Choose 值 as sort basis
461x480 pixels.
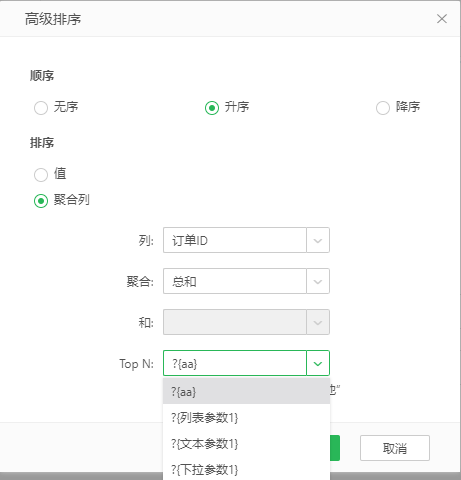click(x=41, y=175)
